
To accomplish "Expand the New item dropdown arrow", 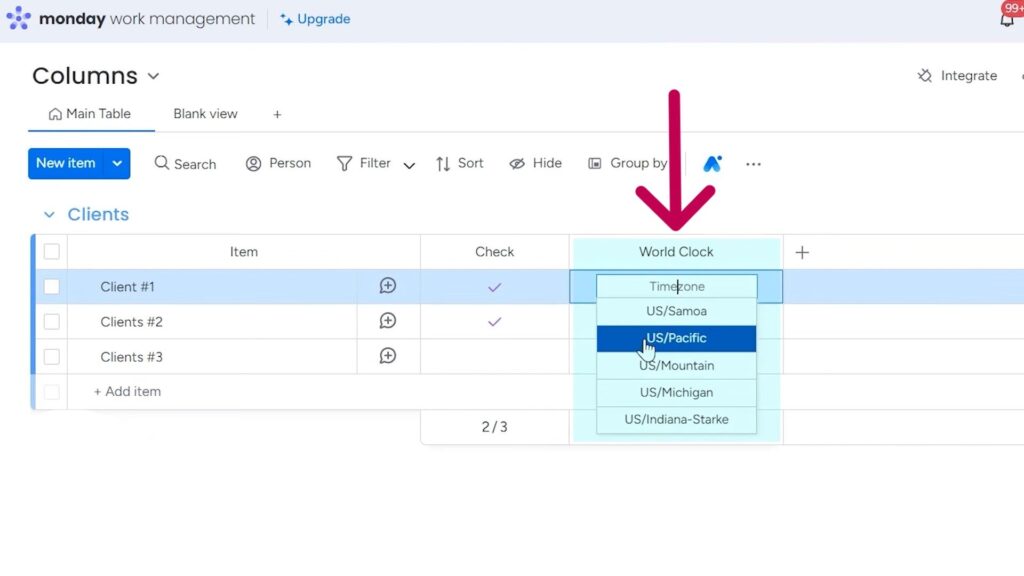I will [117, 163].
